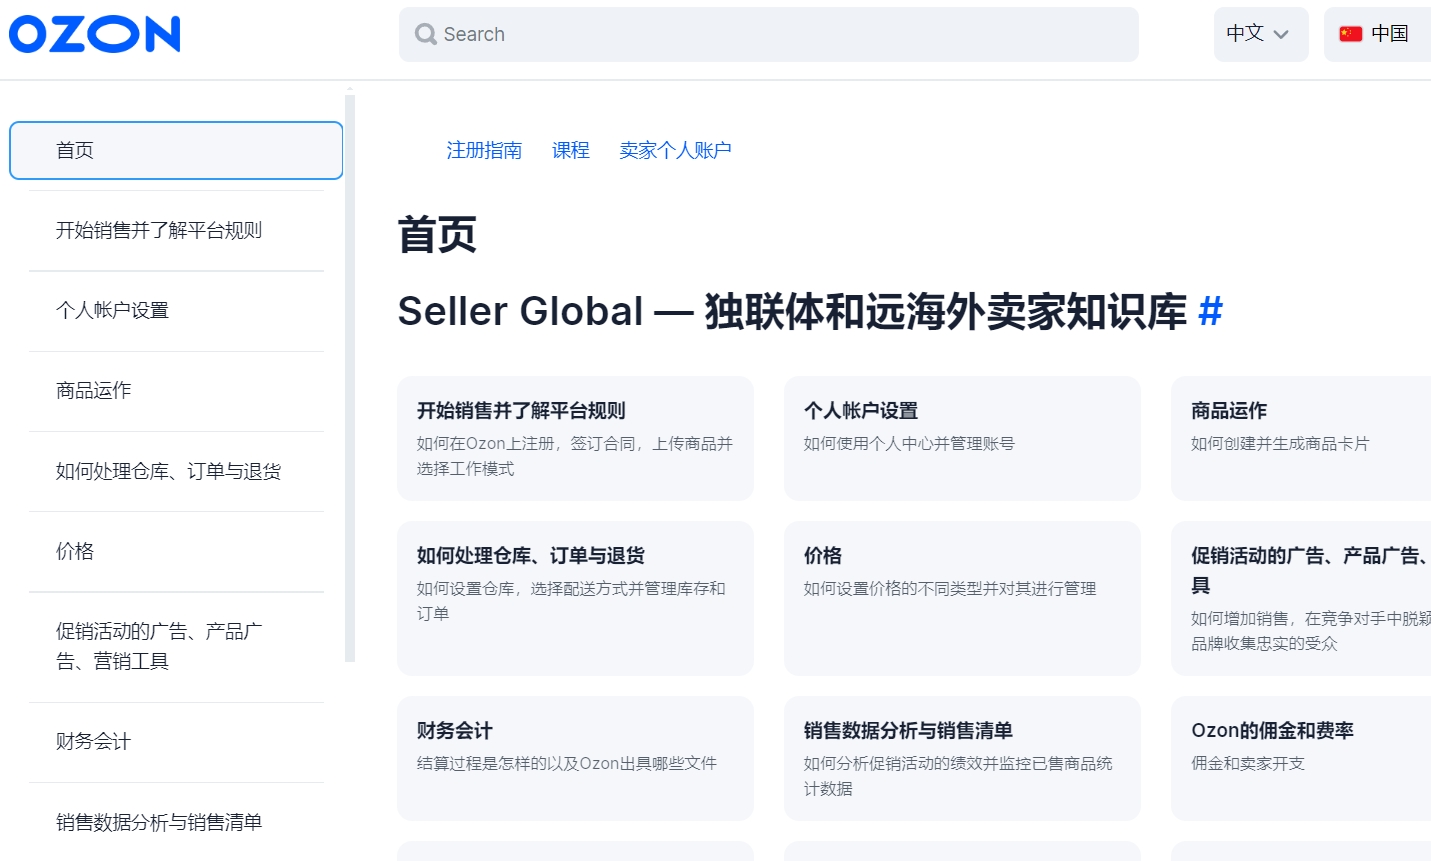
Task: Open the Ozon的佣金和费率 card
Action: [x=1301, y=758]
